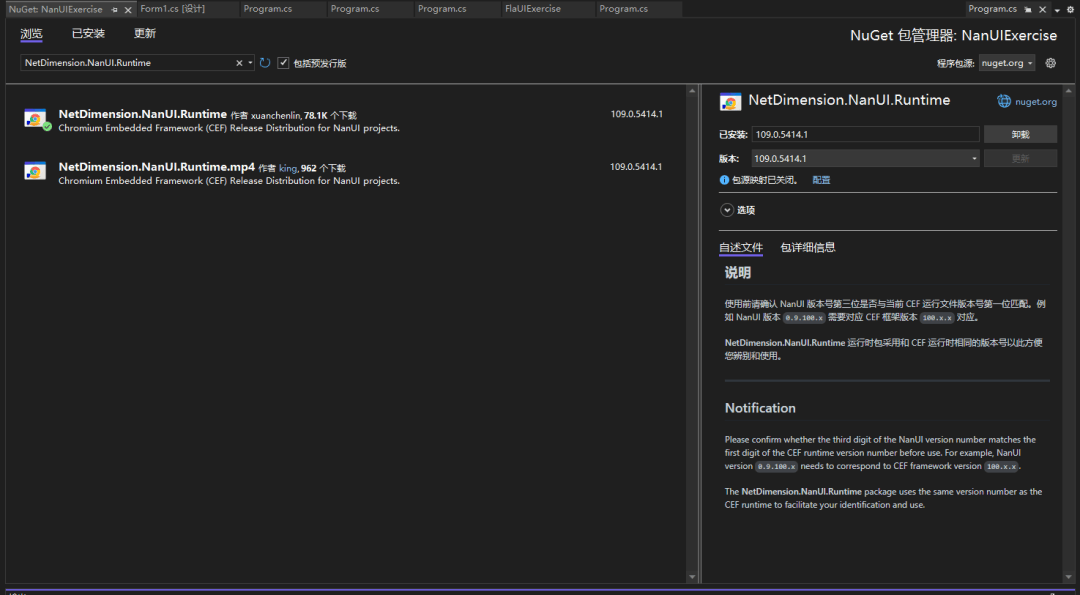The height and width of the screenshot is (595, 1080).
Task: Open search history dropdown arrow
Action: pos(249,63)
